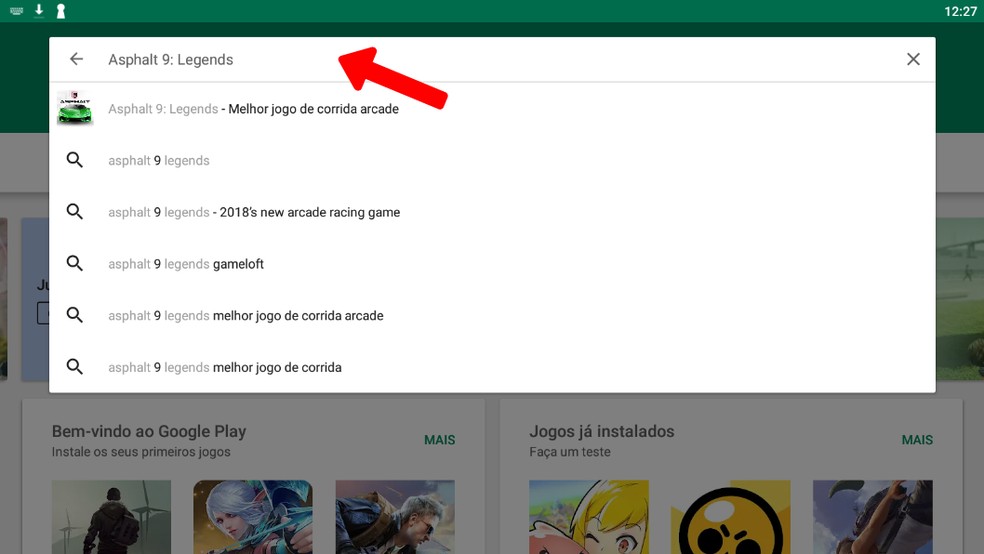
Task: Click the keyboard icon in status bar
Action: (x=16, y=11)
